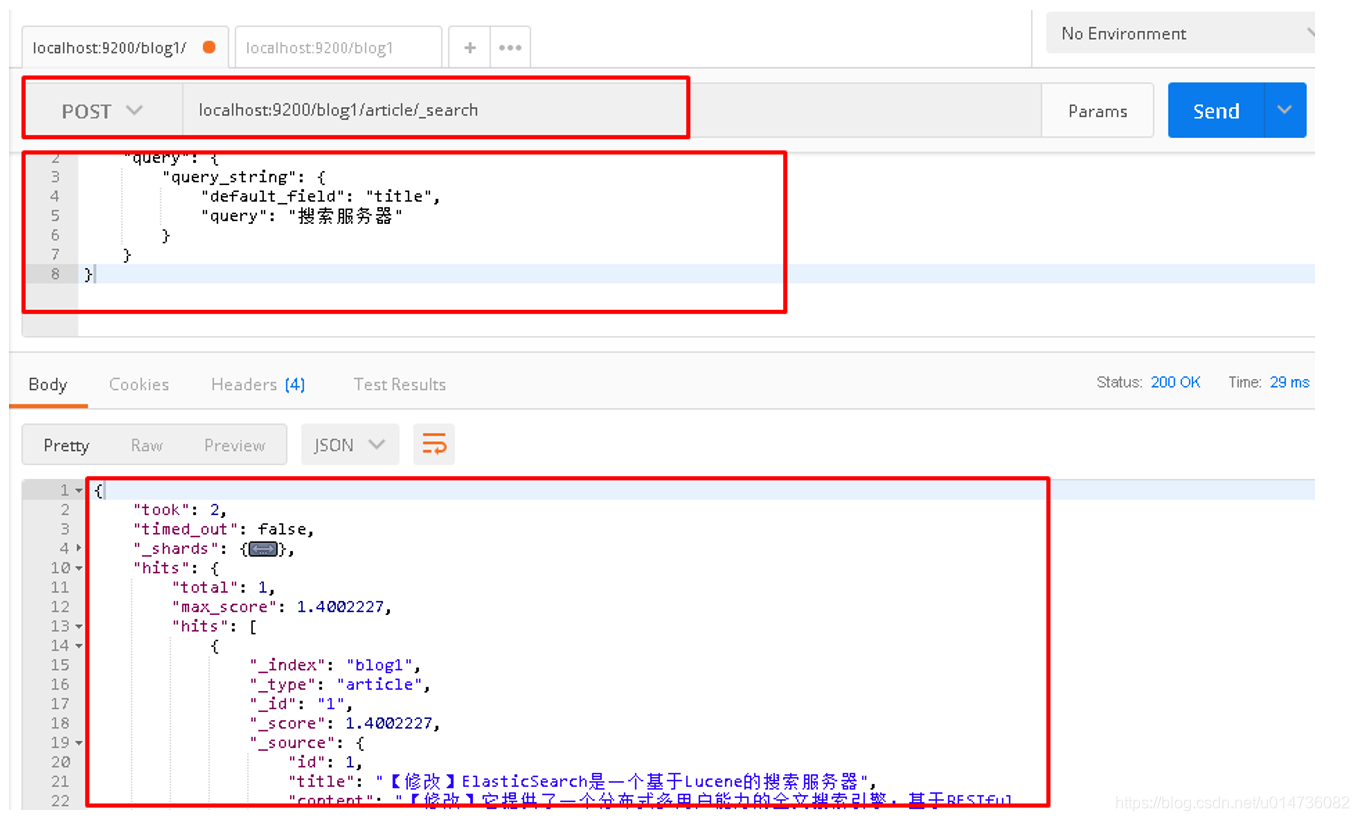
Task: Collapse the hits array at line 13
Action: pos(79,626)
